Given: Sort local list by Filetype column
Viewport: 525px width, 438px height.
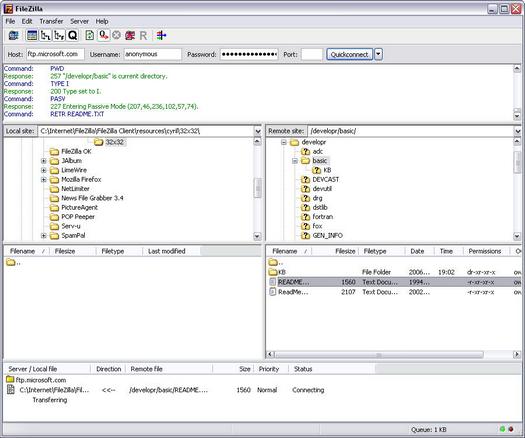Looking at the screenshot, I should click(119, 251).
